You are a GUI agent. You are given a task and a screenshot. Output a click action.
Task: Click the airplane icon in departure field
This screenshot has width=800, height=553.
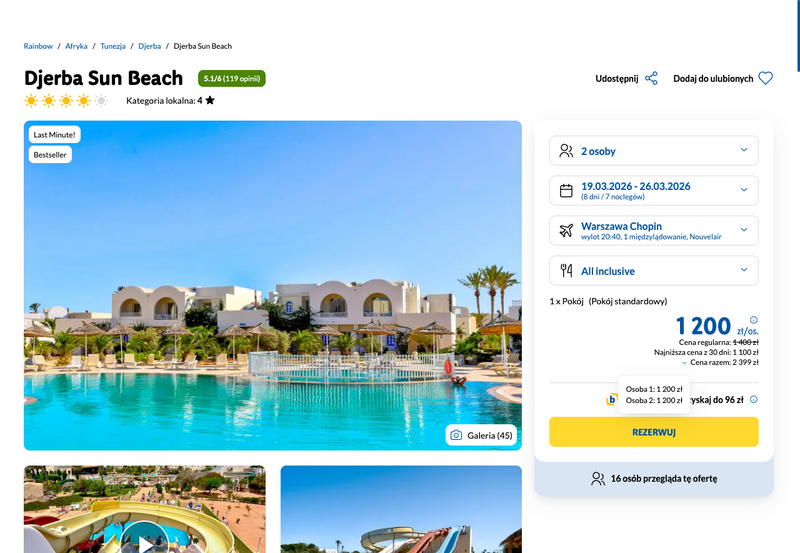[566, 231]
